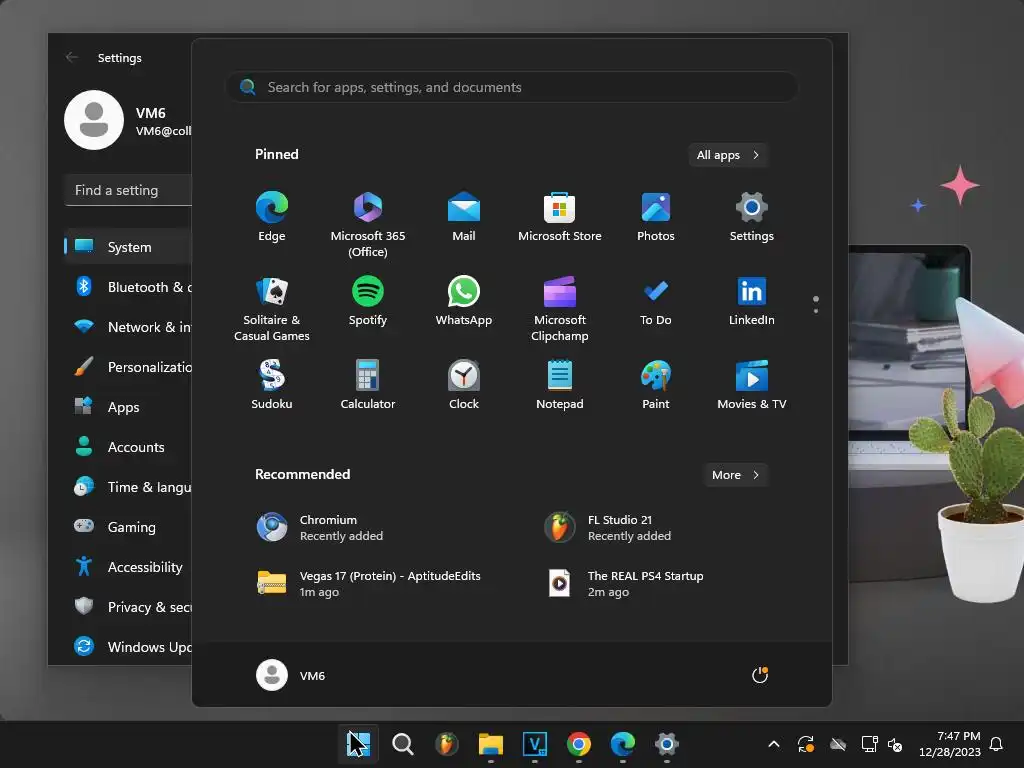Click the Find a setting field
The image size is (1024, 768).
(129, 190)
